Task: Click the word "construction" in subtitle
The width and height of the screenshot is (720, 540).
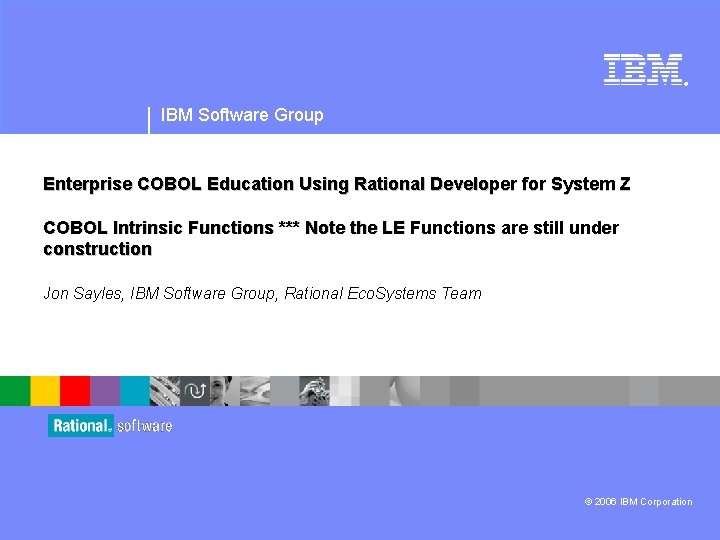Action: point(97,249)
